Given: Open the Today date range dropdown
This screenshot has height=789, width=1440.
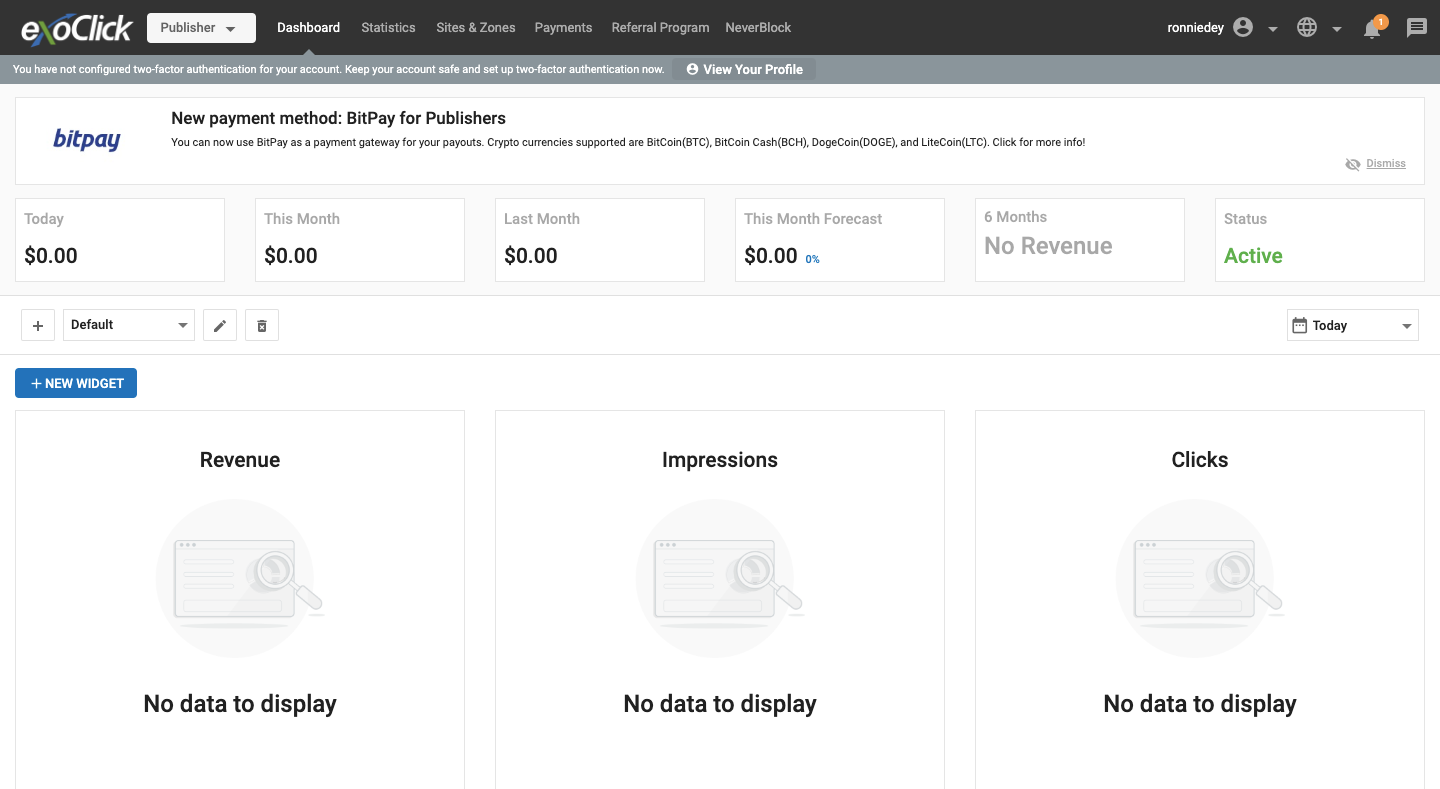Looking at the screenshot, I should (1353, 325).
